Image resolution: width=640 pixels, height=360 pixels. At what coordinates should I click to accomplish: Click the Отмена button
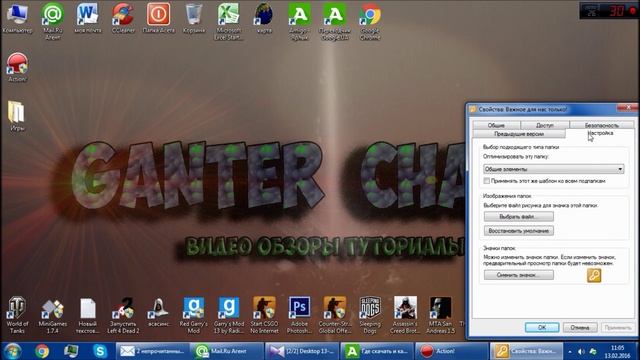point(580,327)
